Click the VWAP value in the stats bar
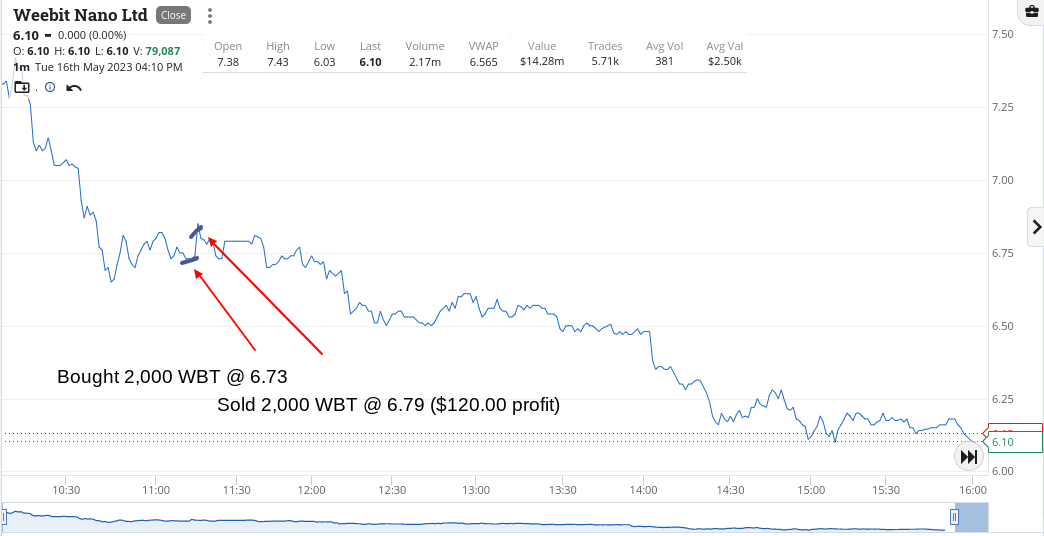Viewport: 1044px width, 536px height. pos(483,62)
